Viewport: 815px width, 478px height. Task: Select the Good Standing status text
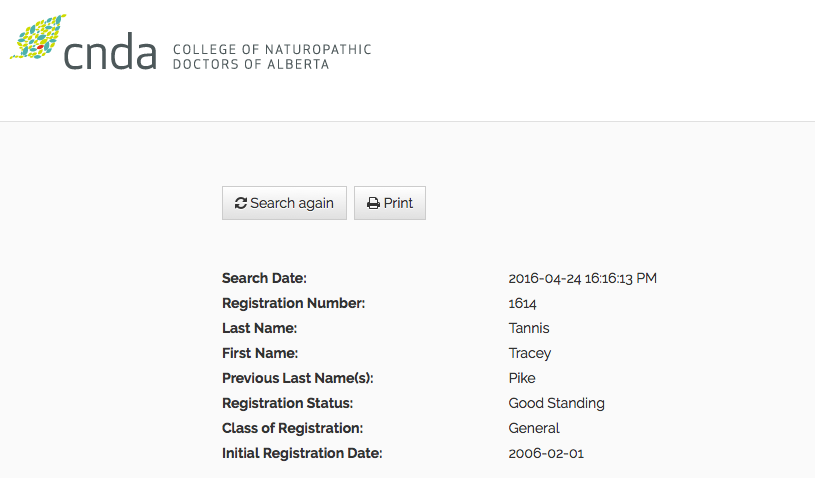click(556, 403)
